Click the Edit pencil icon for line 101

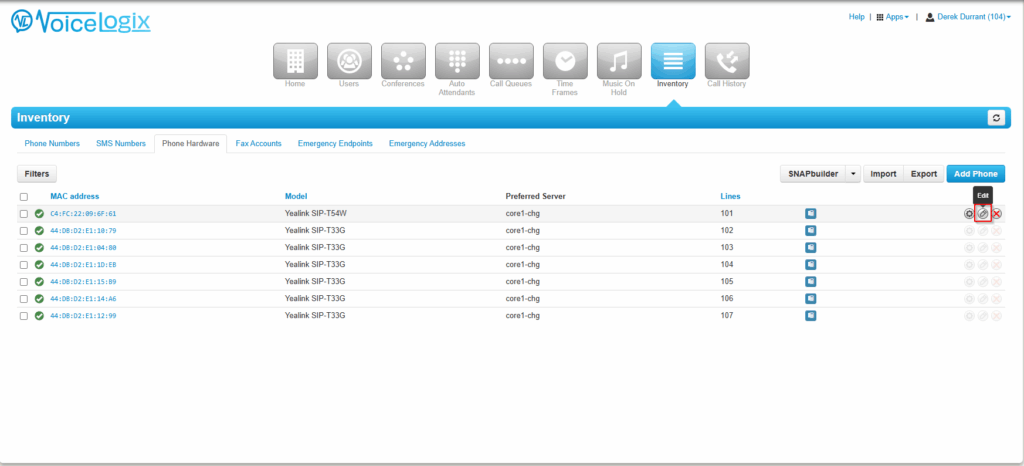coord(983,213)
